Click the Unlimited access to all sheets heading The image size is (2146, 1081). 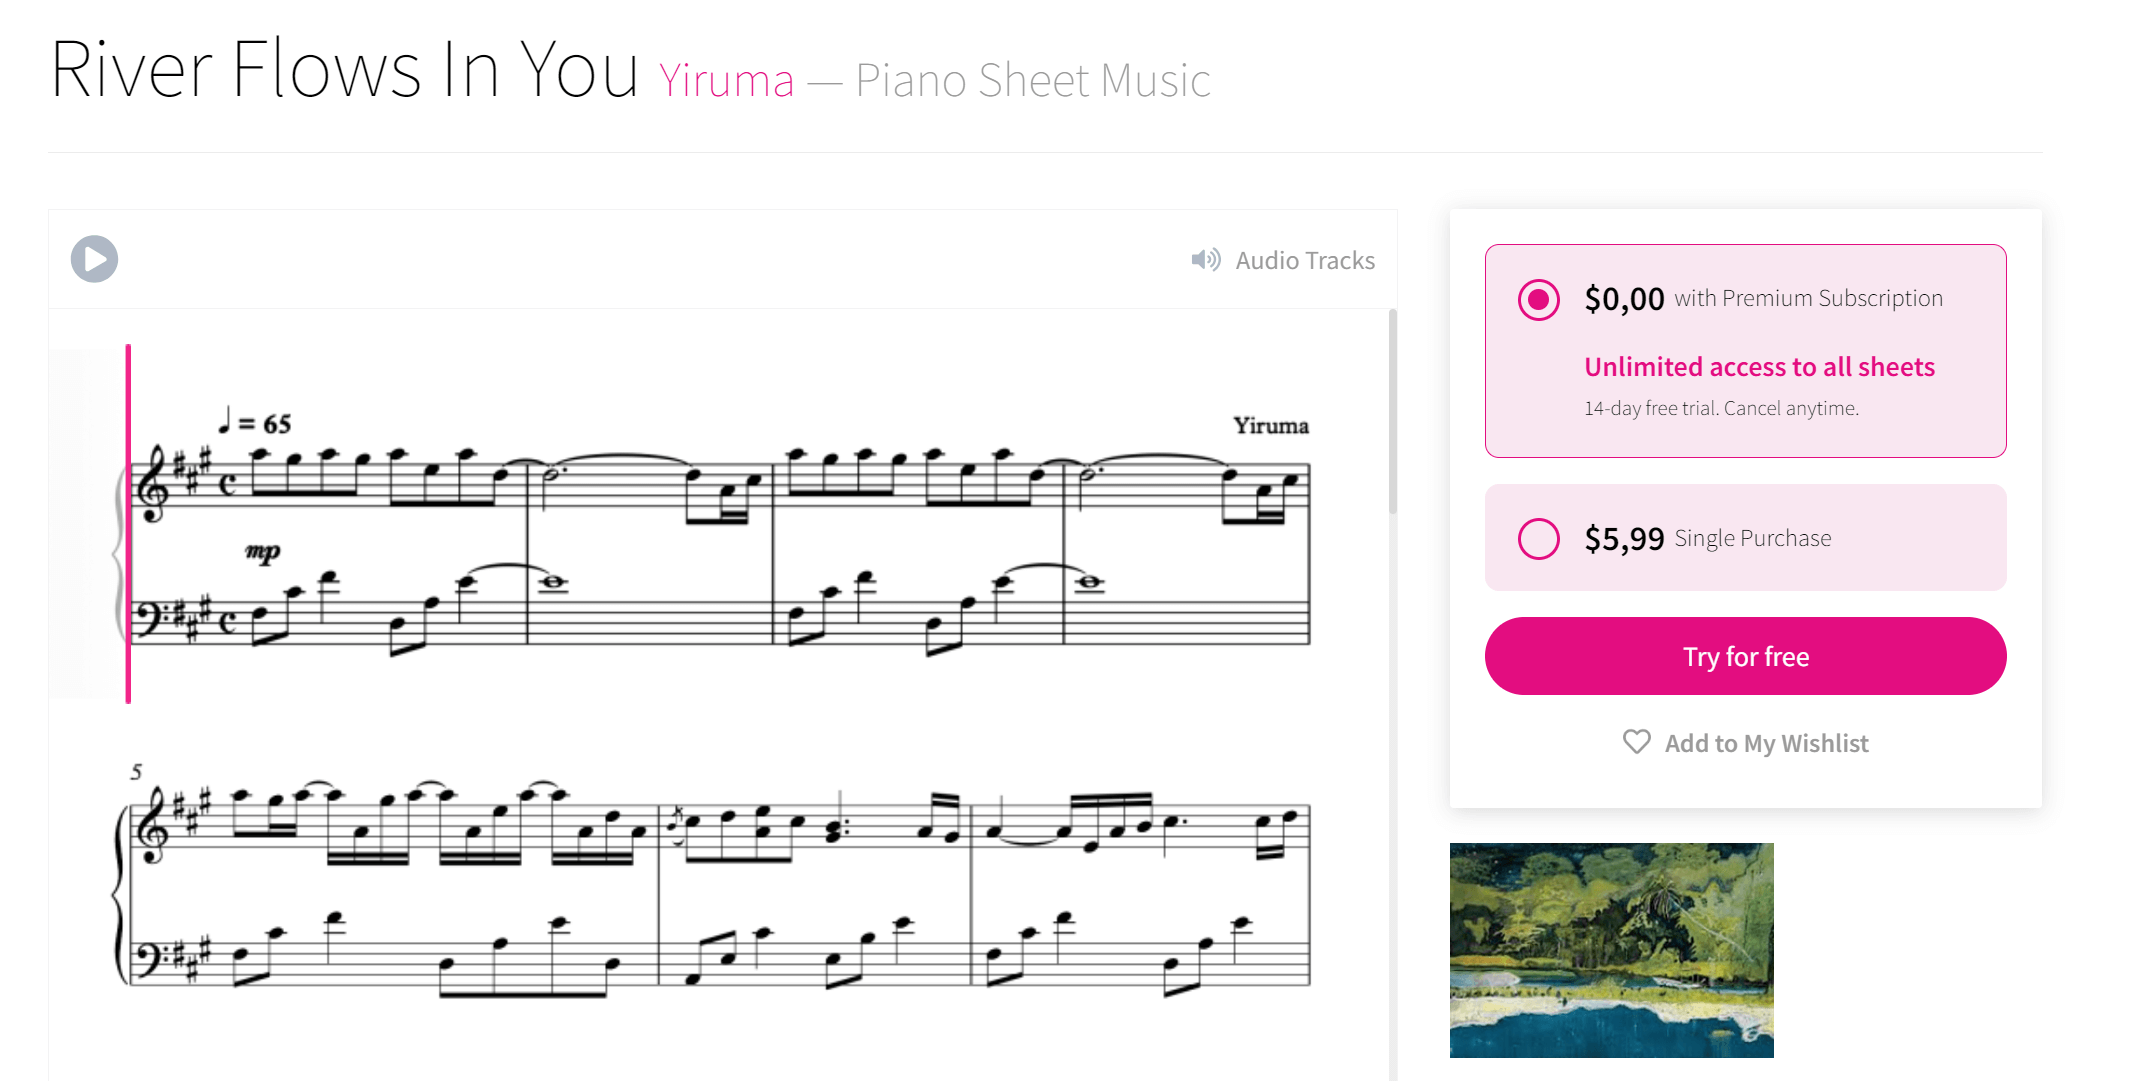[x=1758, y=366]
